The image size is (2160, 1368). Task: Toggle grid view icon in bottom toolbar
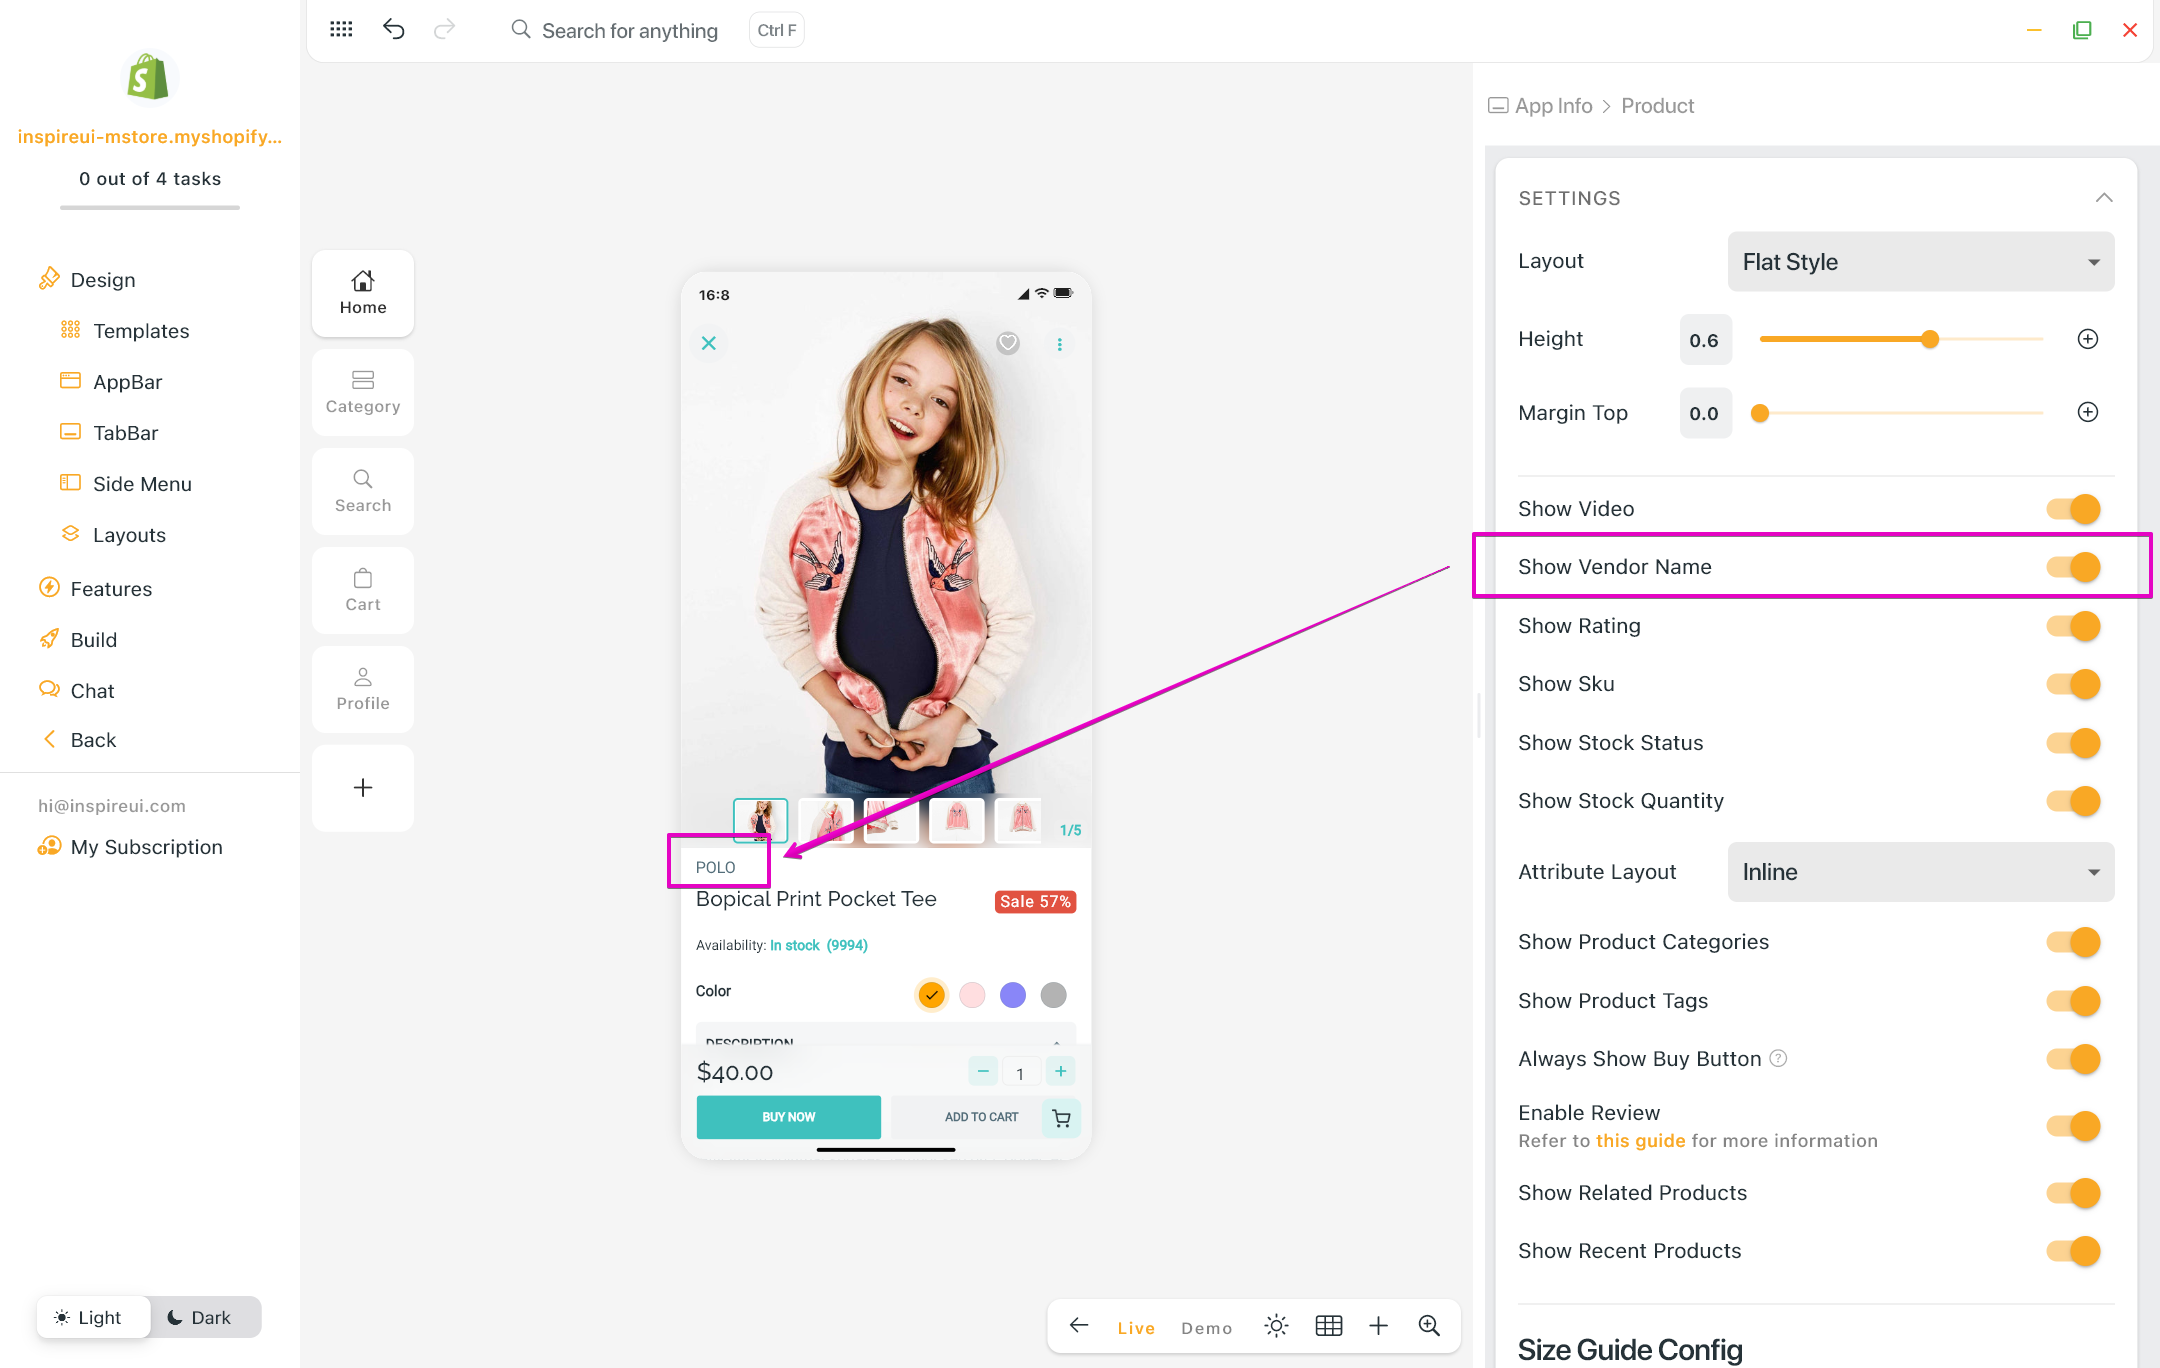click(1328, 1326)
